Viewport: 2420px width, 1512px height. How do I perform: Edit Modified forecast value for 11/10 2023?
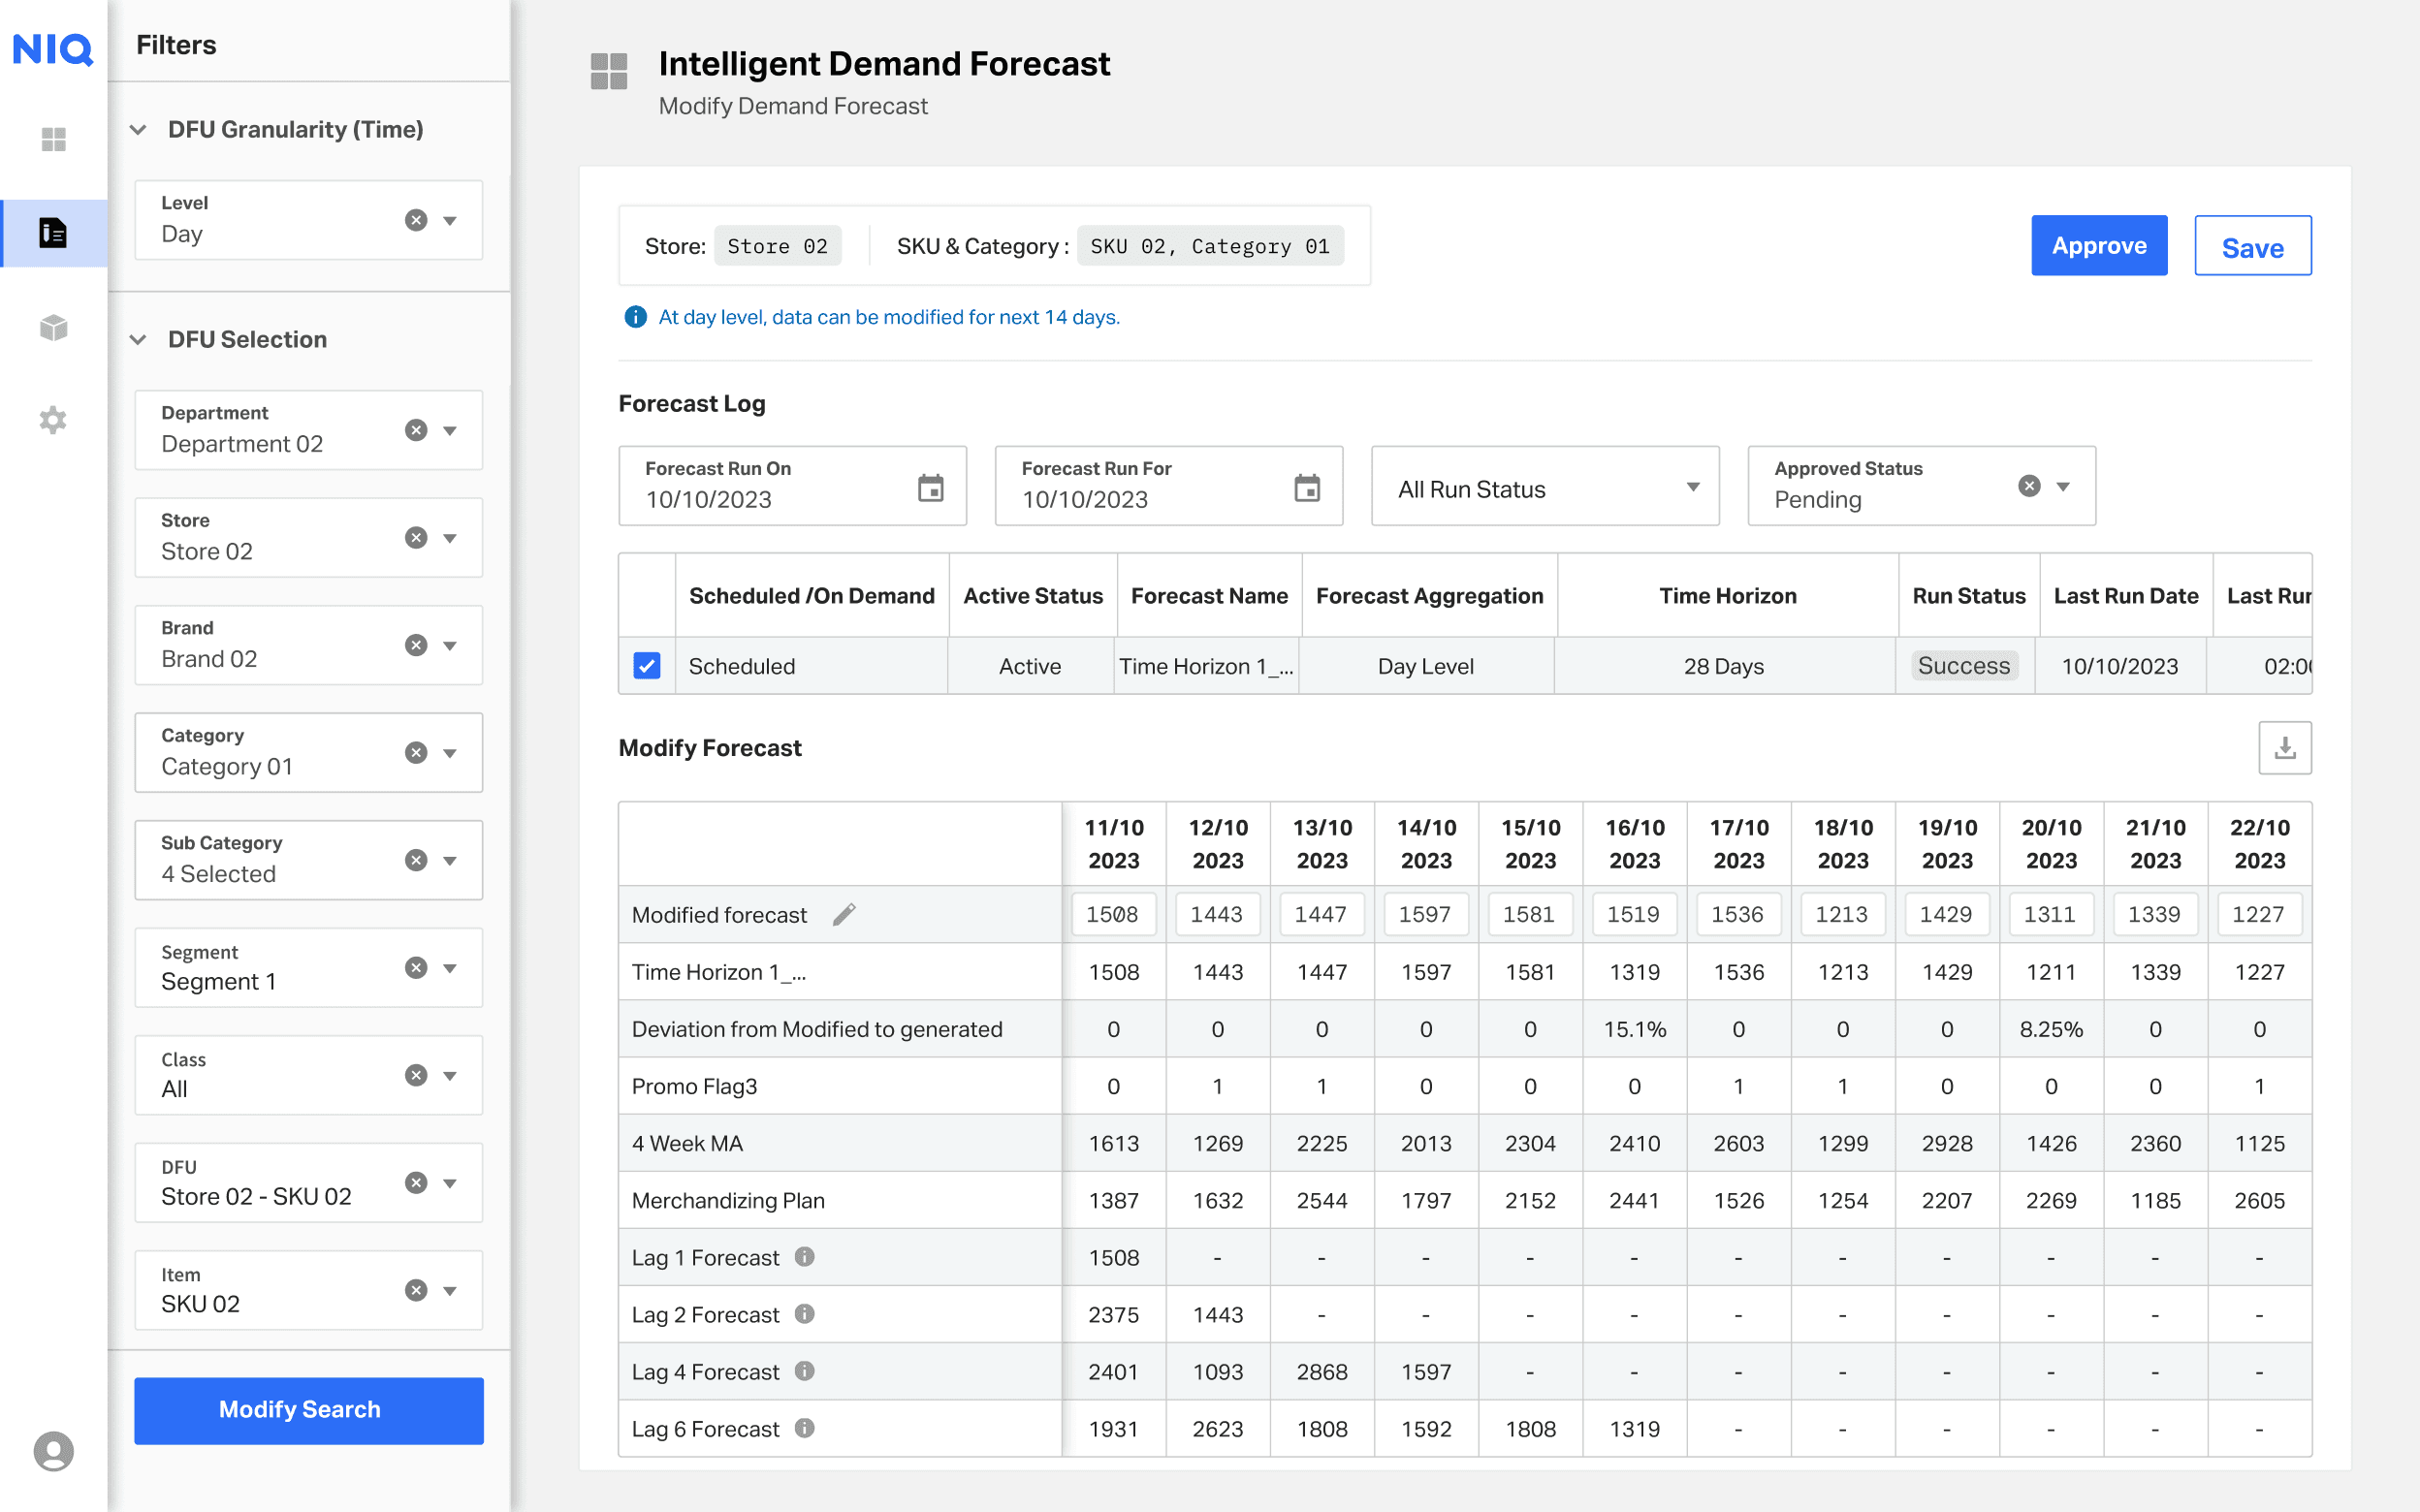pyautogui.click(x=1114, y=914)
